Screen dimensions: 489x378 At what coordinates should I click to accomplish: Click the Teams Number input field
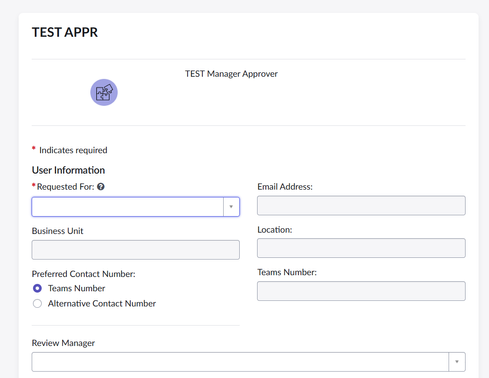361,291
